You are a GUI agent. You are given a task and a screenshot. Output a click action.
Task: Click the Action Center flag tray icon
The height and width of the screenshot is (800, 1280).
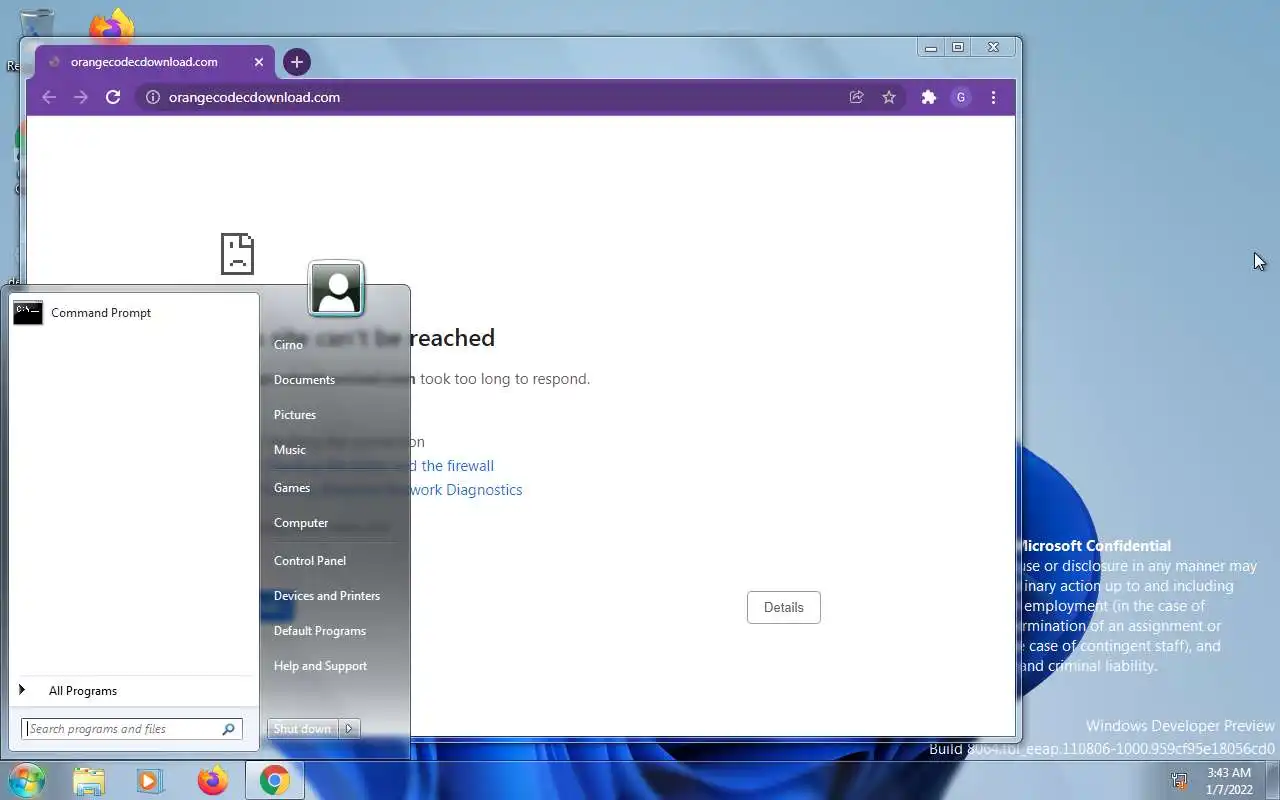1180,780
